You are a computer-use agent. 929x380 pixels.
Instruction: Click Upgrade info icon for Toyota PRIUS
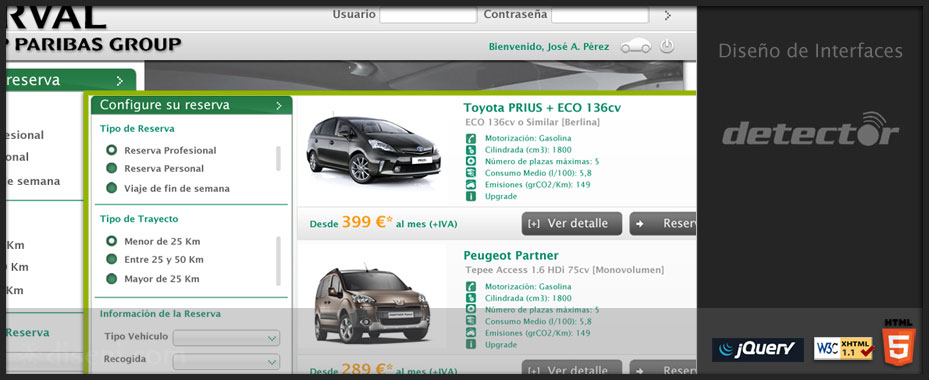coord(471,196)
